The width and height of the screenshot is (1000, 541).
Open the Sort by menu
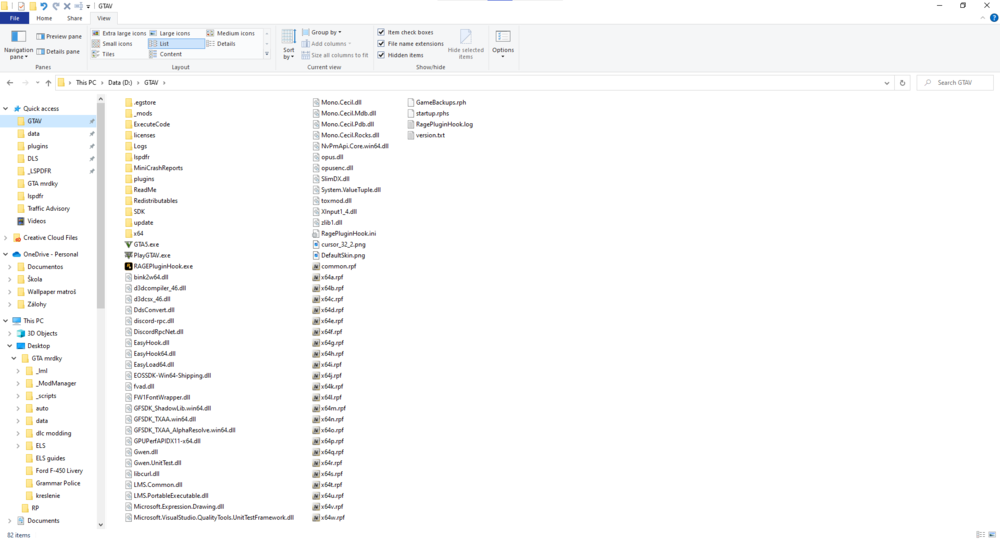[x=289, y=45]
